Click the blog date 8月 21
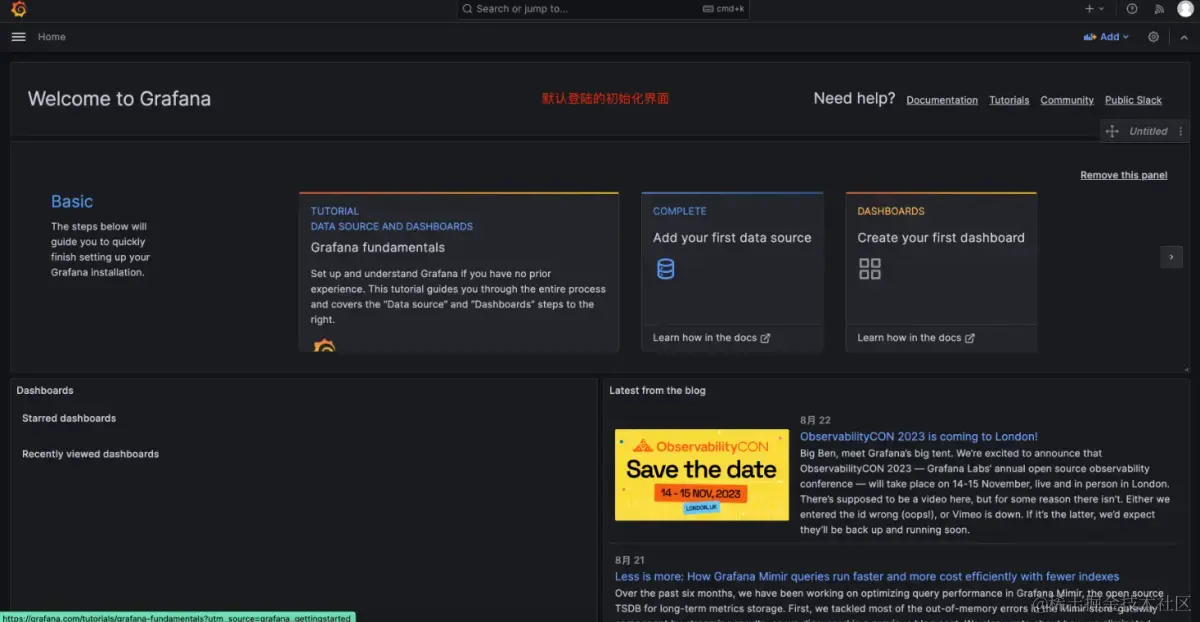The height and width of the screenshot is (622, 1200). click(x=630, y=561)
